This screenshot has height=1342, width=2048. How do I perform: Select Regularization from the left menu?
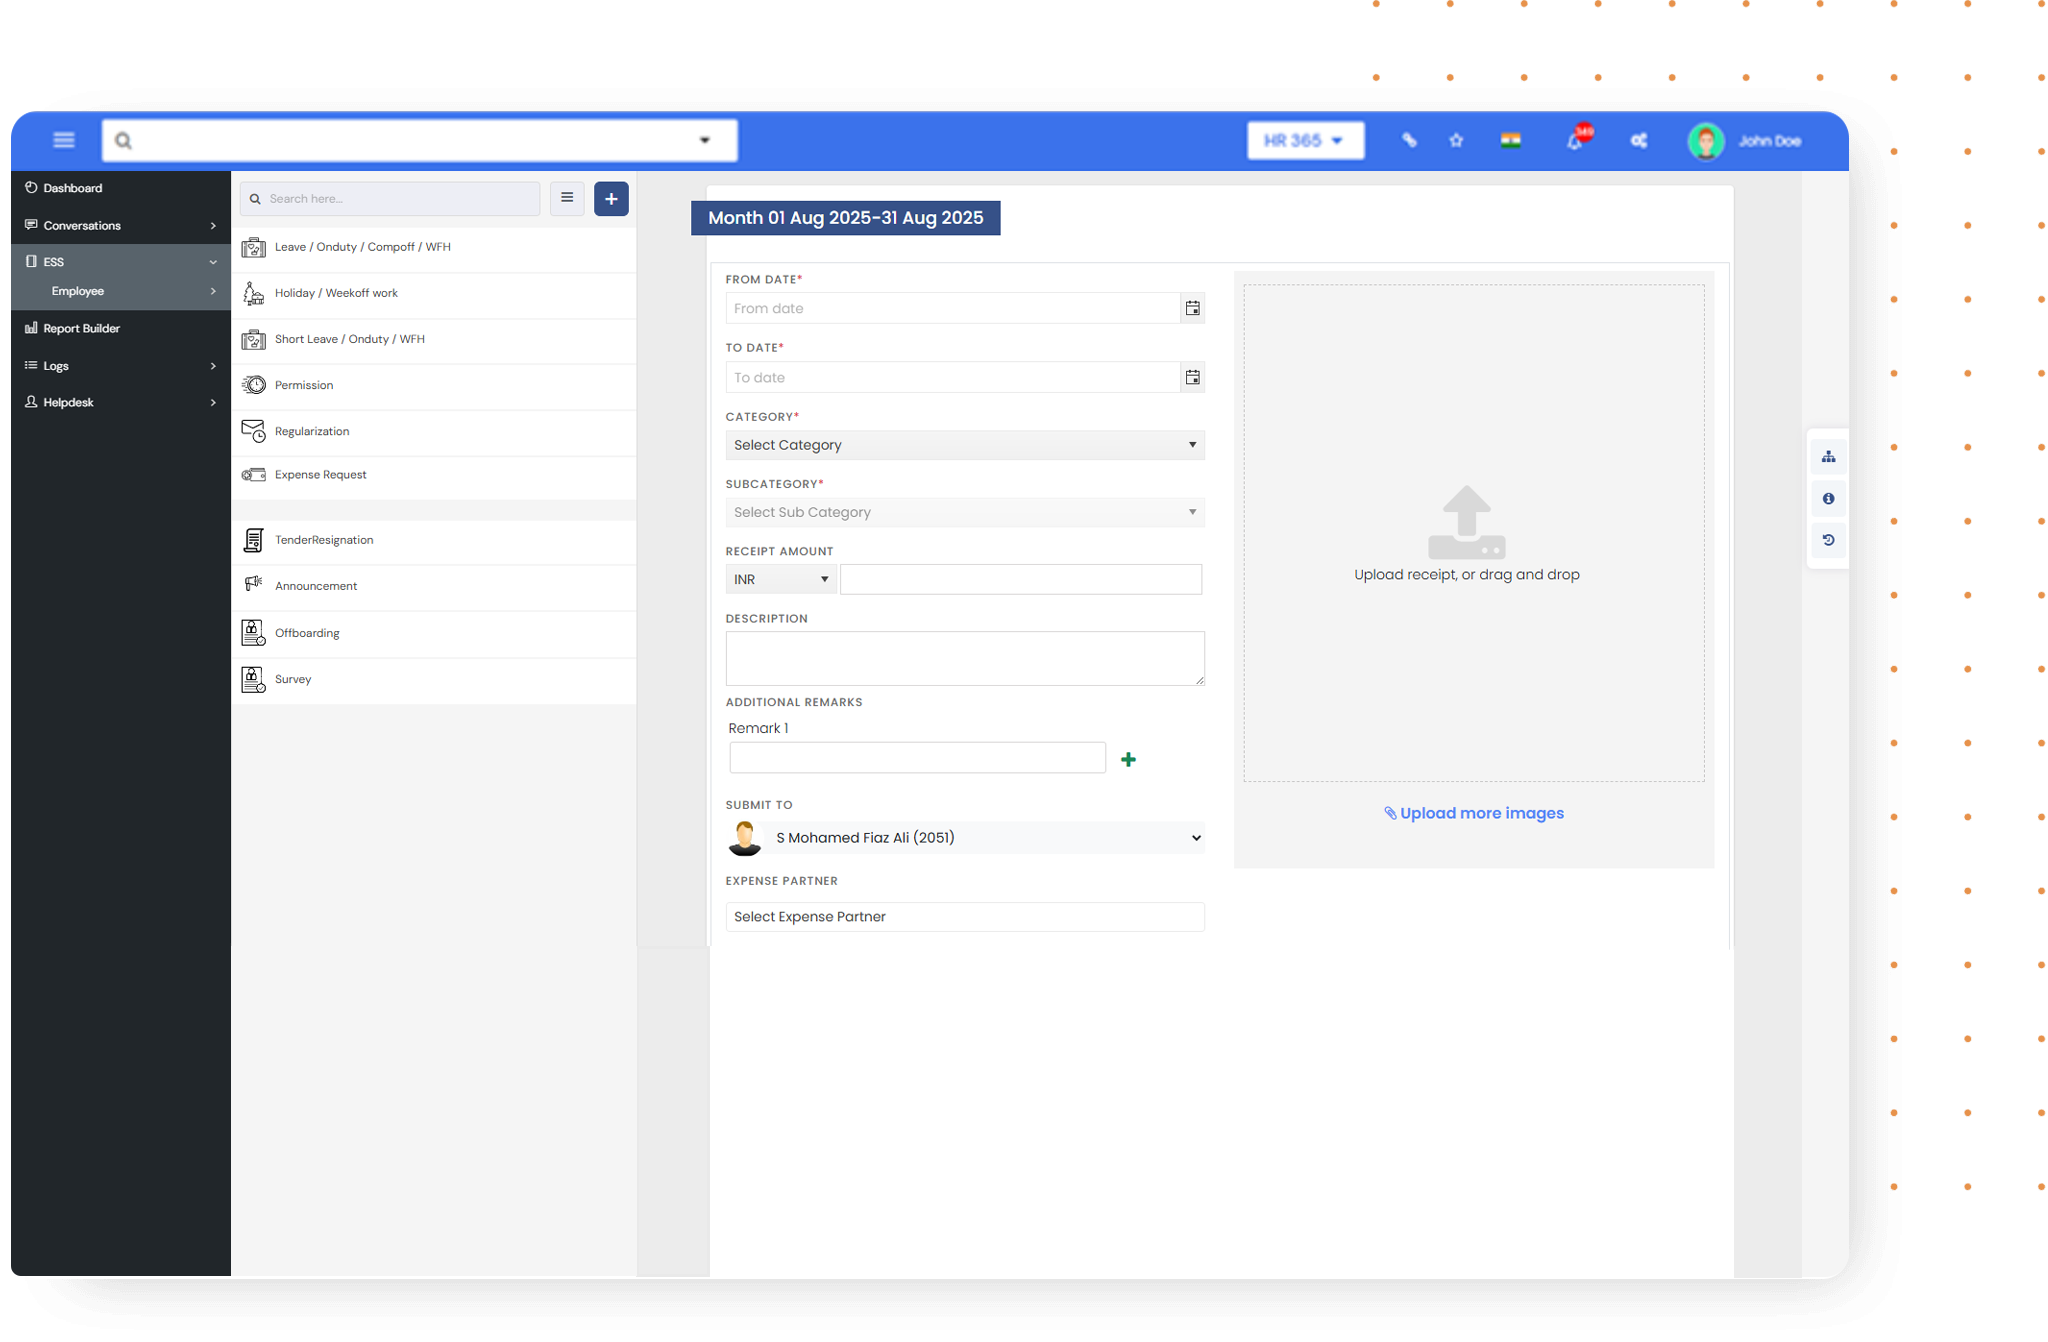312,431
